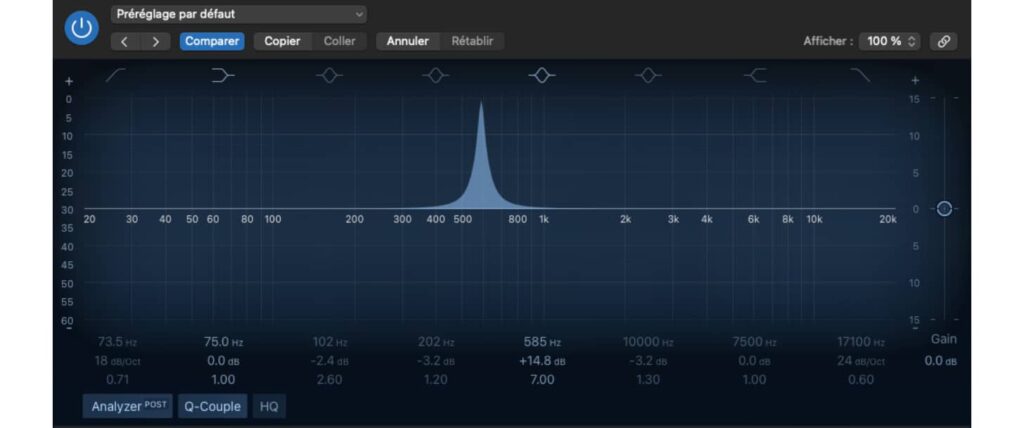Click the 0.0 dB gain under 75.0 Hz
This screenshot has width=1024, height=428.
point(223,361)
